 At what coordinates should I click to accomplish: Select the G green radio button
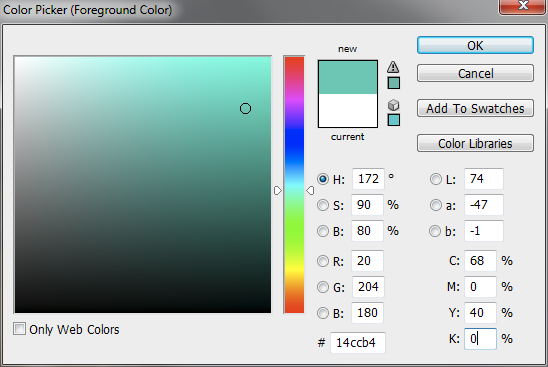323,287
